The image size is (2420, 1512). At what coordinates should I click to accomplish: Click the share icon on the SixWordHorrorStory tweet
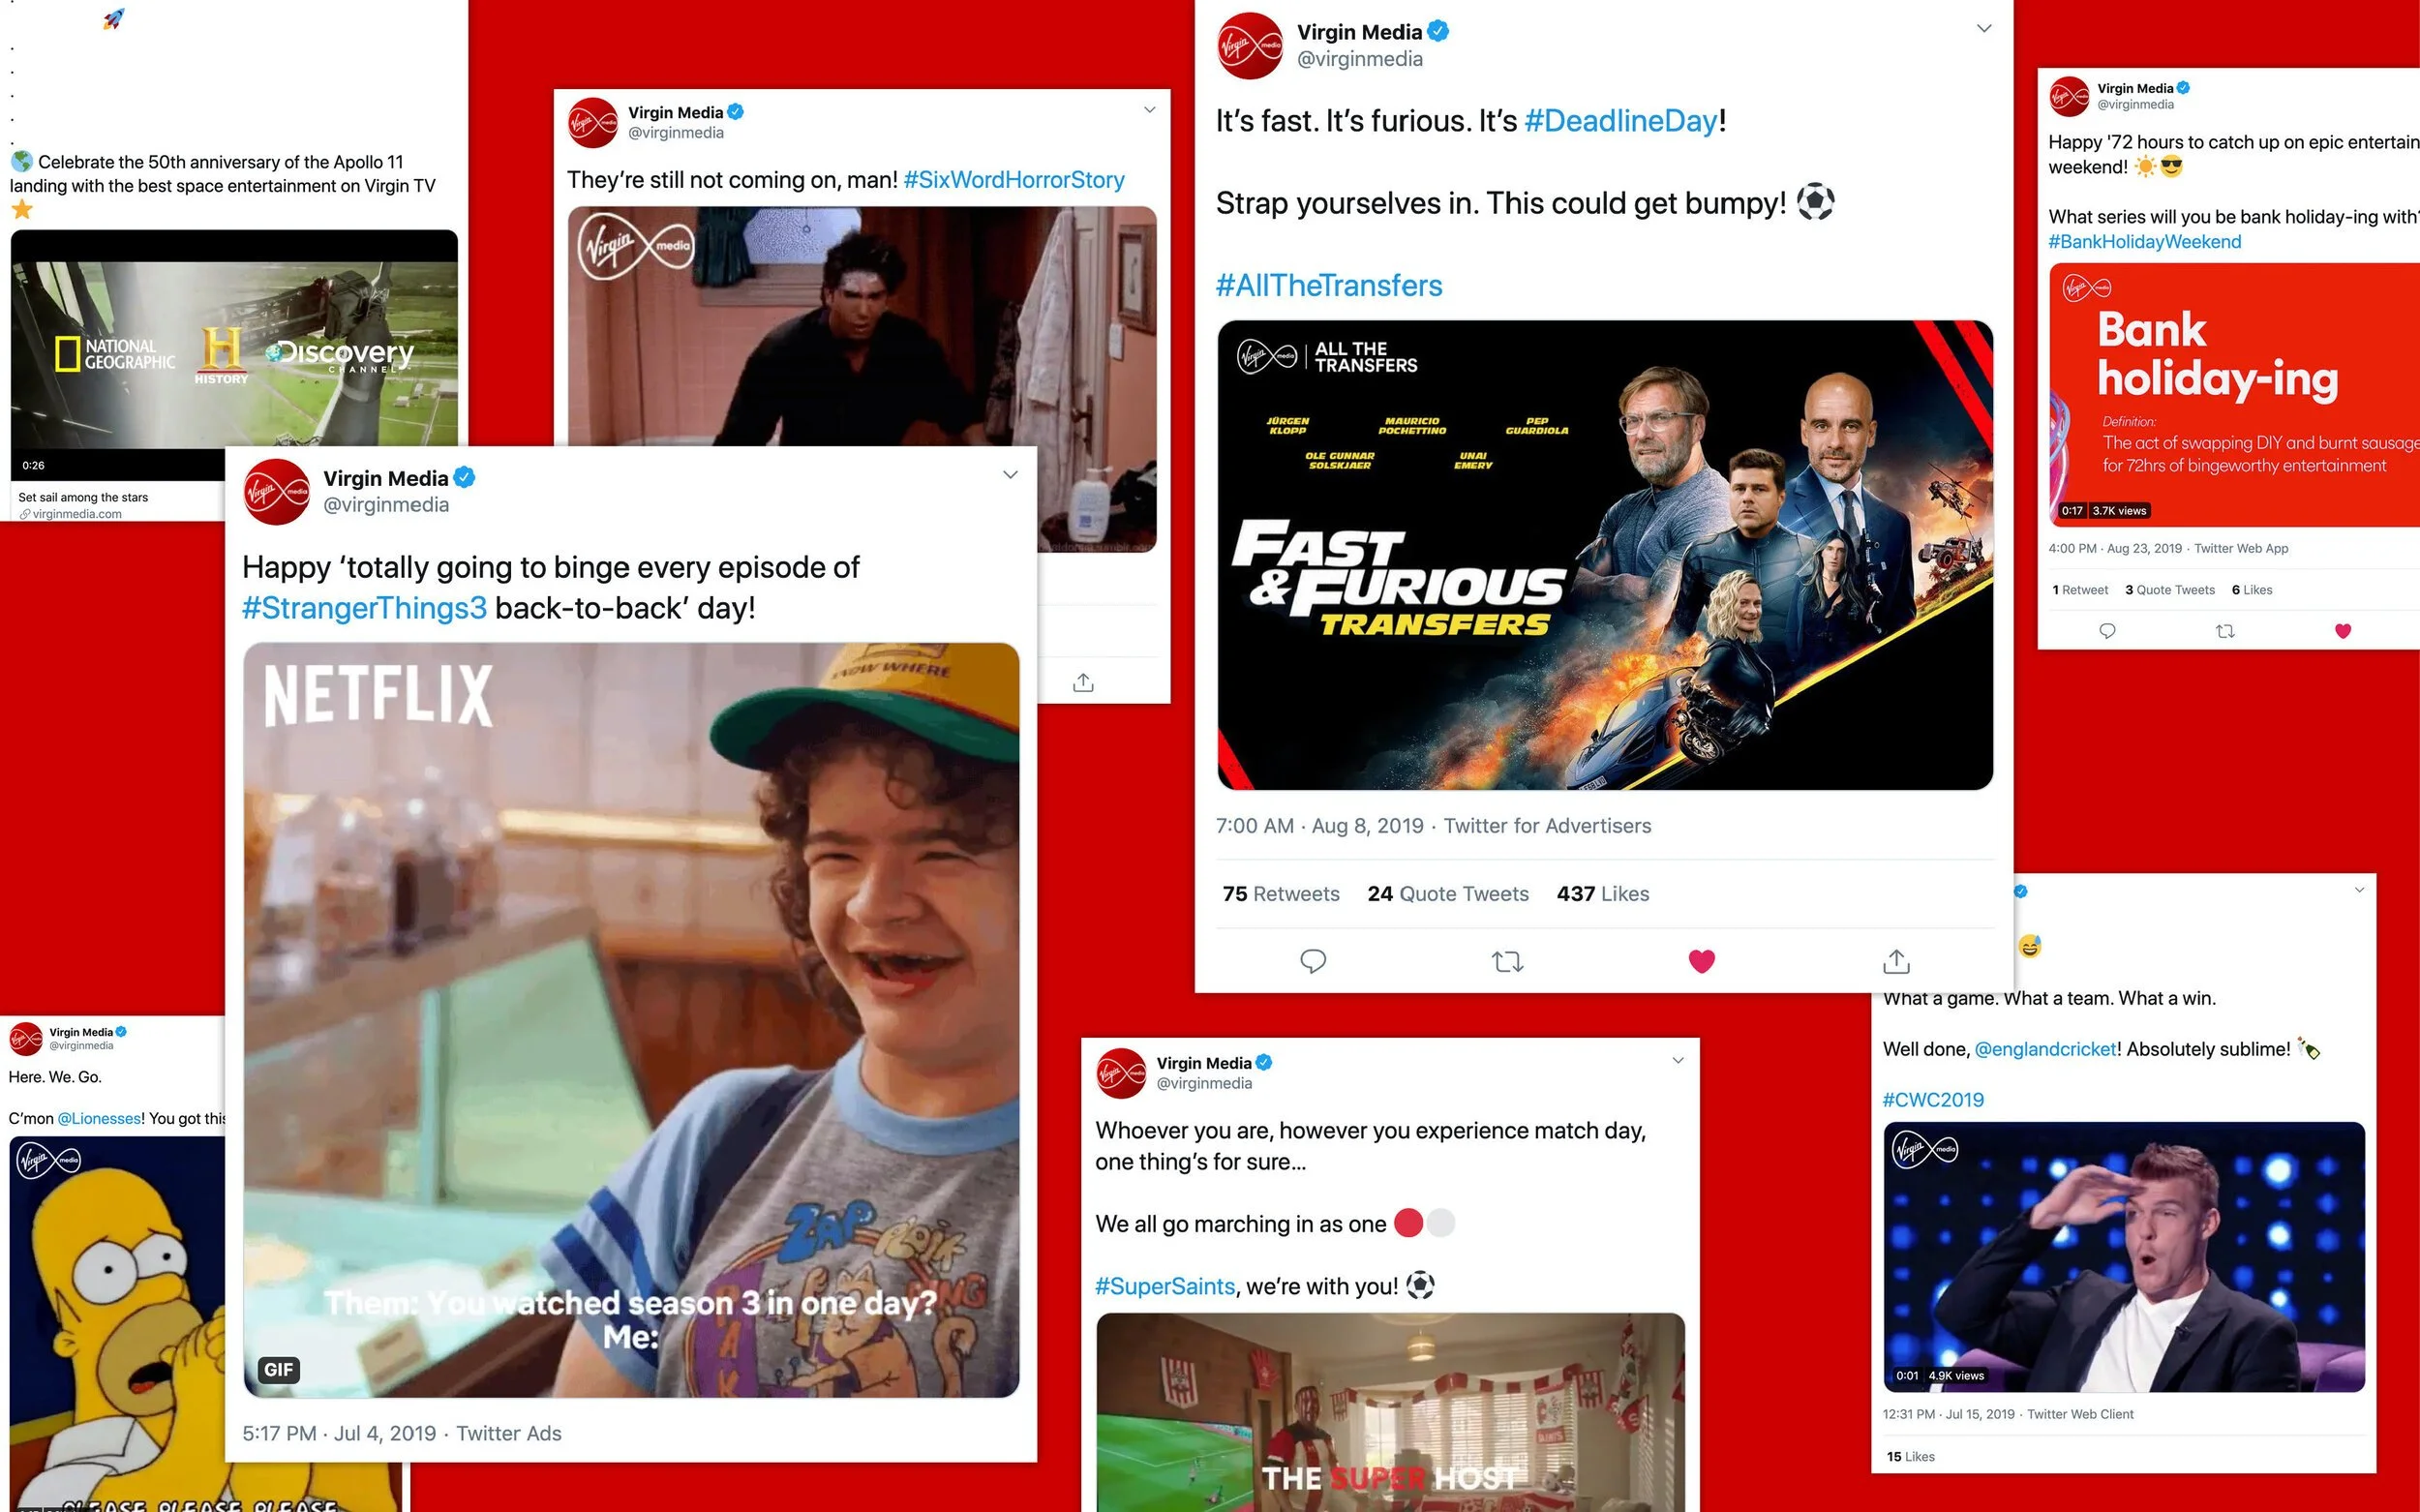(x=1083, y=683)
